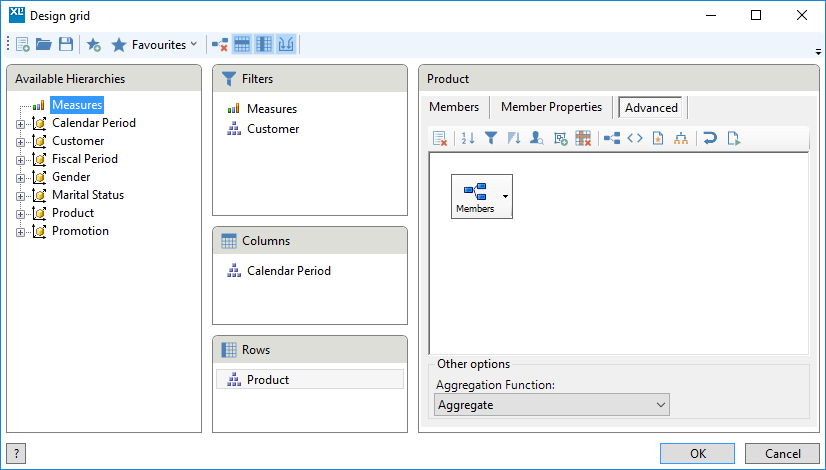
Task: Add to favourites star-plus icon
Action: 94,45
